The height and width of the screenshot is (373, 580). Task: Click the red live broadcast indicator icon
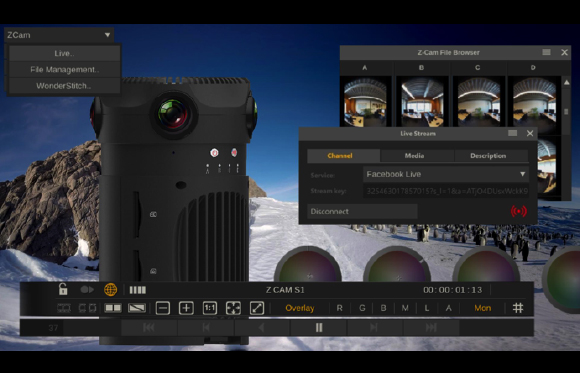519,211
